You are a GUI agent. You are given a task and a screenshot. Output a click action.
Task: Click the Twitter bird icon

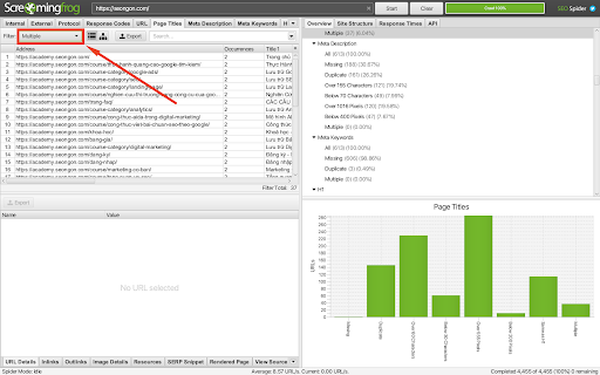[593, 8]
